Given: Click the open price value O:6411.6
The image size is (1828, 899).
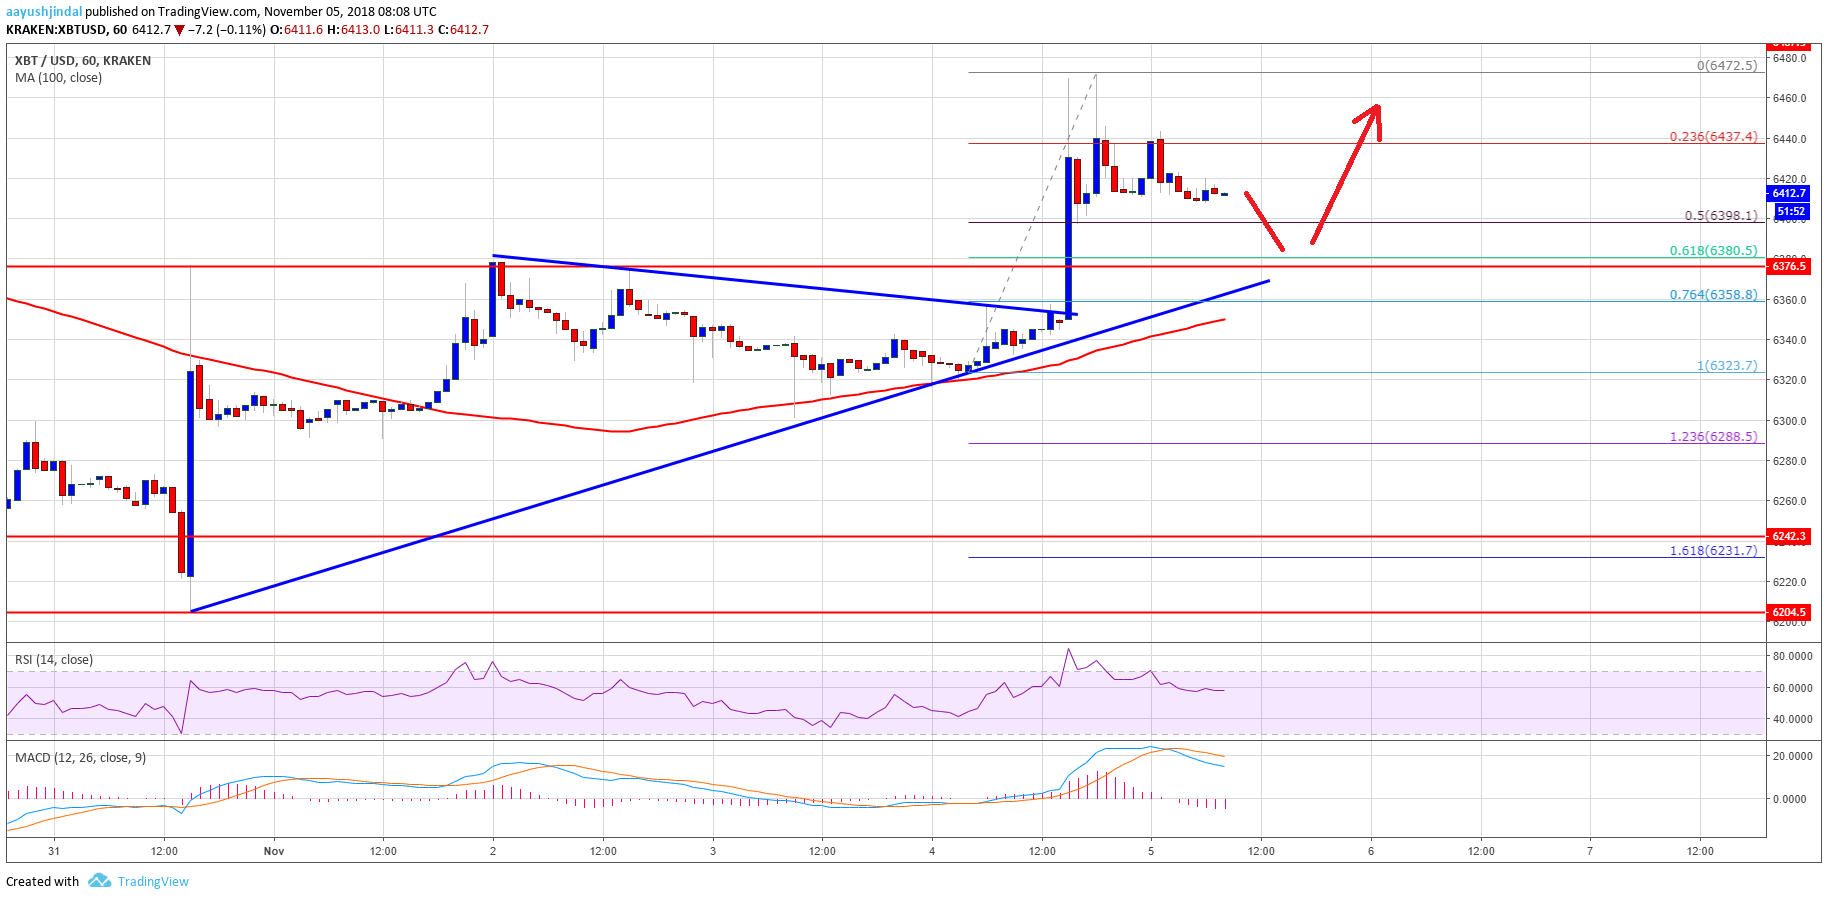Looking at the screenshot, I should (x=298, y=30).
